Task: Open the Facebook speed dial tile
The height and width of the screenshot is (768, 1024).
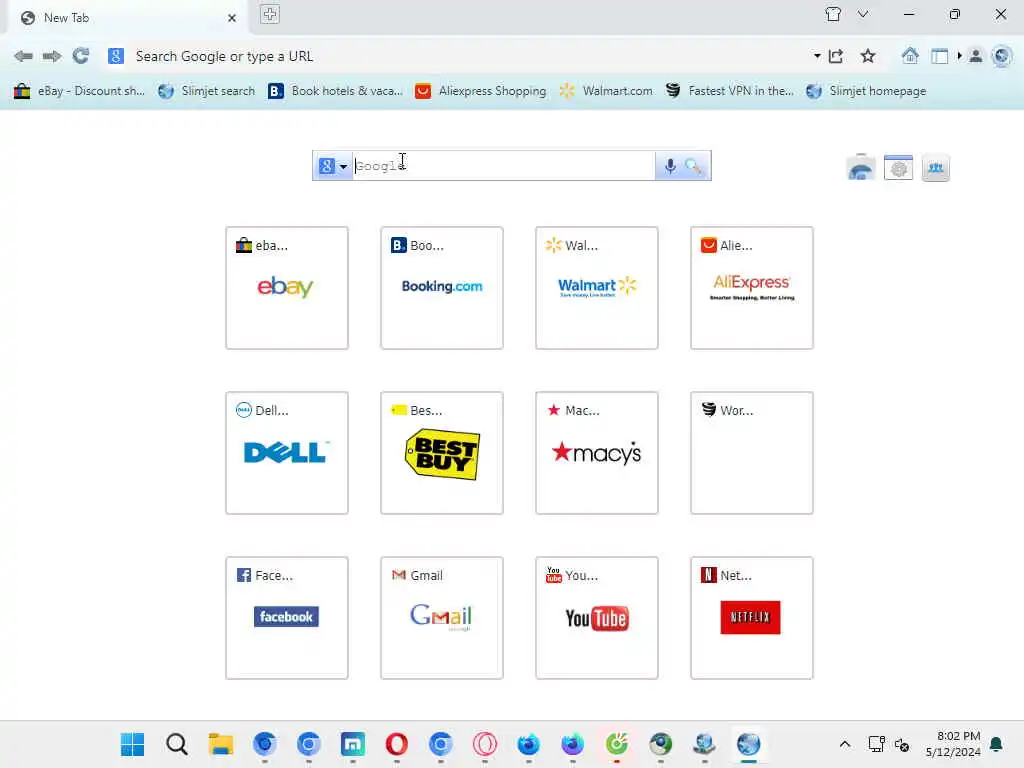Action: coord(287,618)
